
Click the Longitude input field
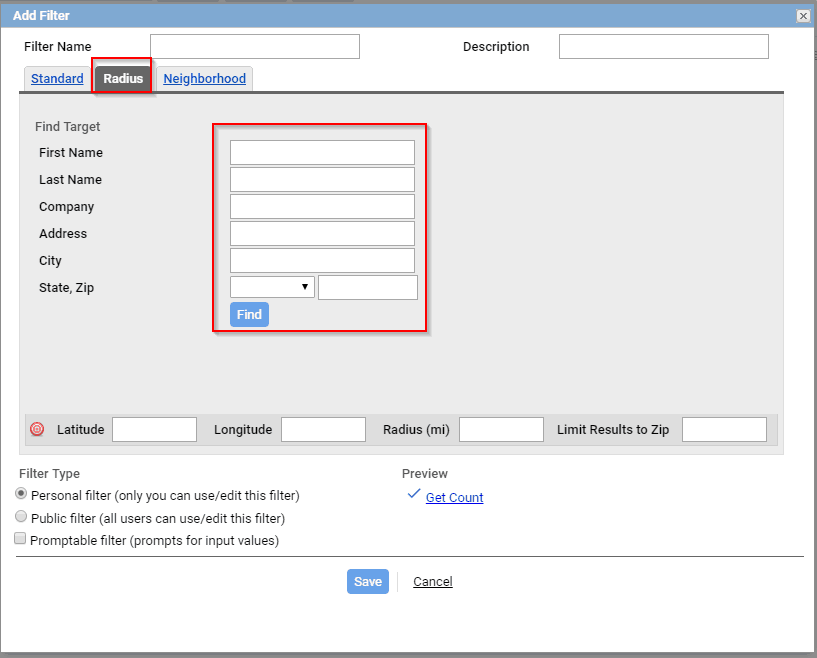coord(323,429)
